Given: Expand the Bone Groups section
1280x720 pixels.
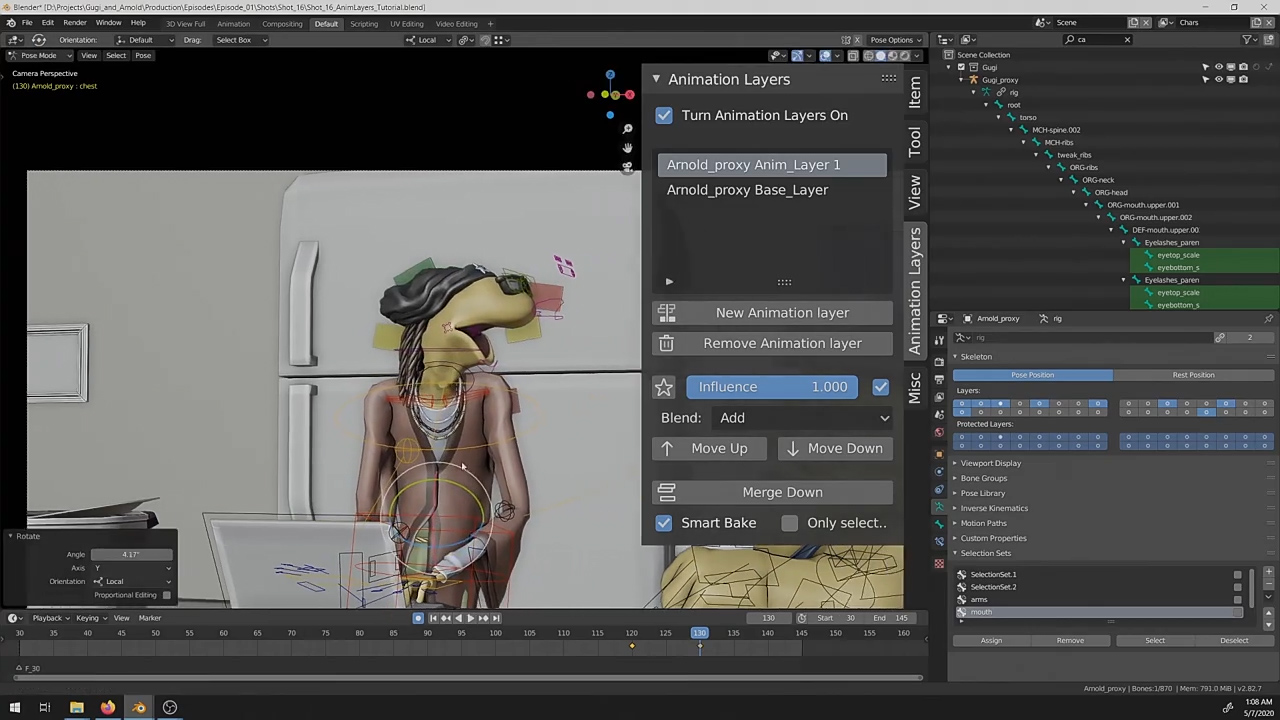Looking at the screenshot, I should pos(984,478).
